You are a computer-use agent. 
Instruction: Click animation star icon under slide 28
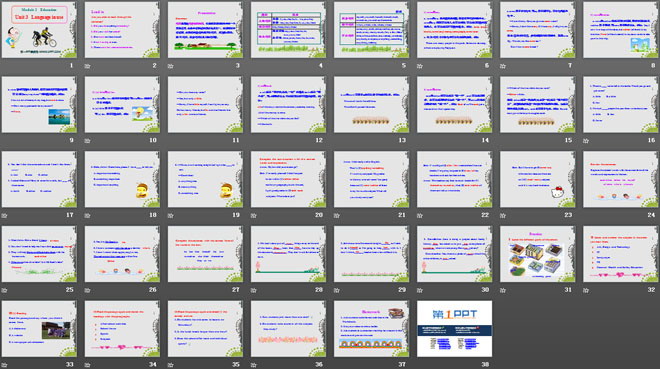[254, 290]
